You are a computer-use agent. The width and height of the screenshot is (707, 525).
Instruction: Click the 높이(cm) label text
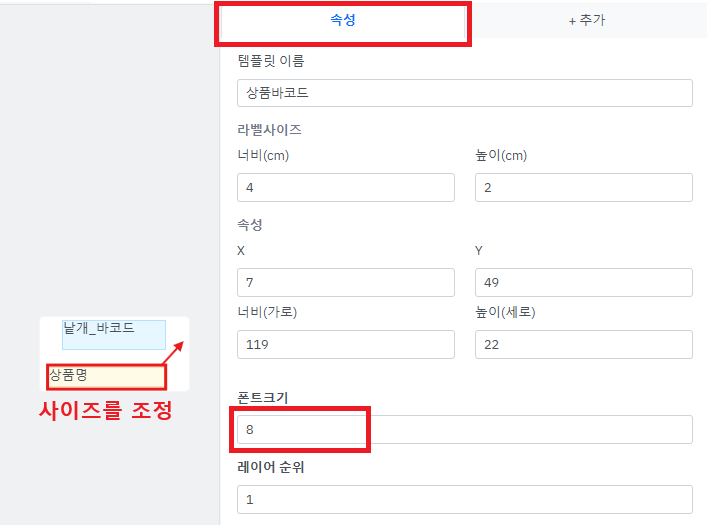(x=501, y=155)
